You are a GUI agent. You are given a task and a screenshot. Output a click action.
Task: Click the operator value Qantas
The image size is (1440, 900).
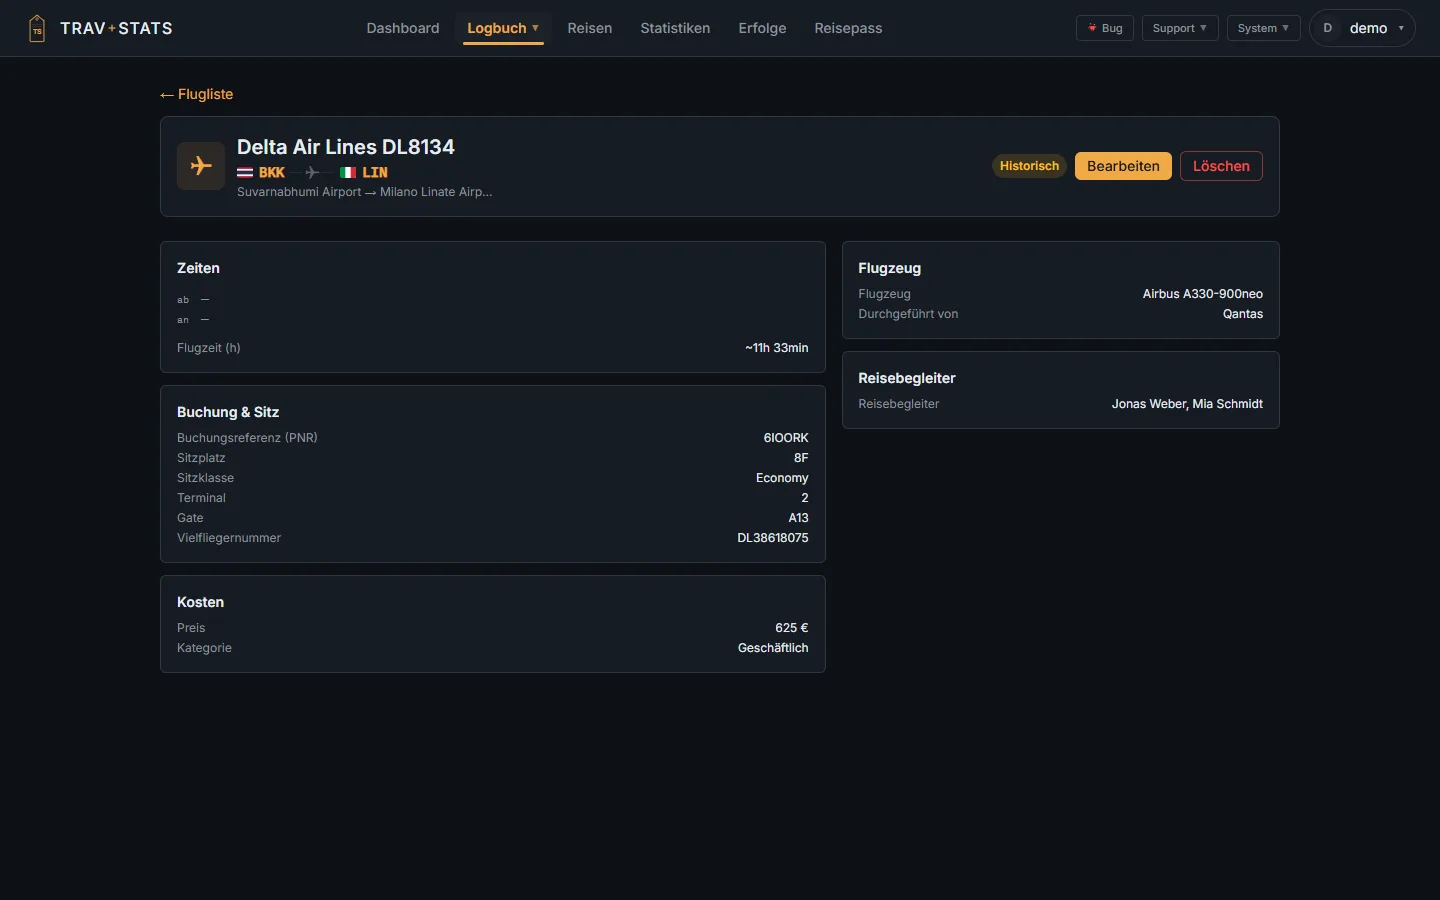[1243, 314]
